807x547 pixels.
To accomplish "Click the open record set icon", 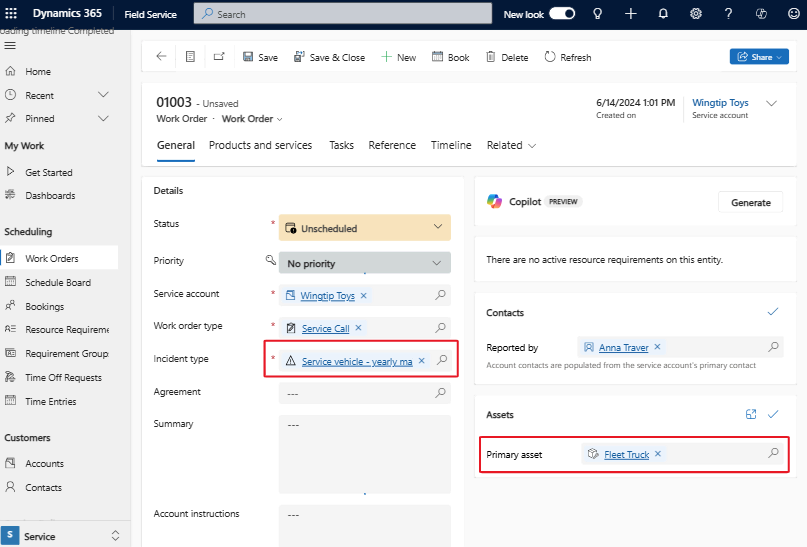I will (x=190, y=57).
